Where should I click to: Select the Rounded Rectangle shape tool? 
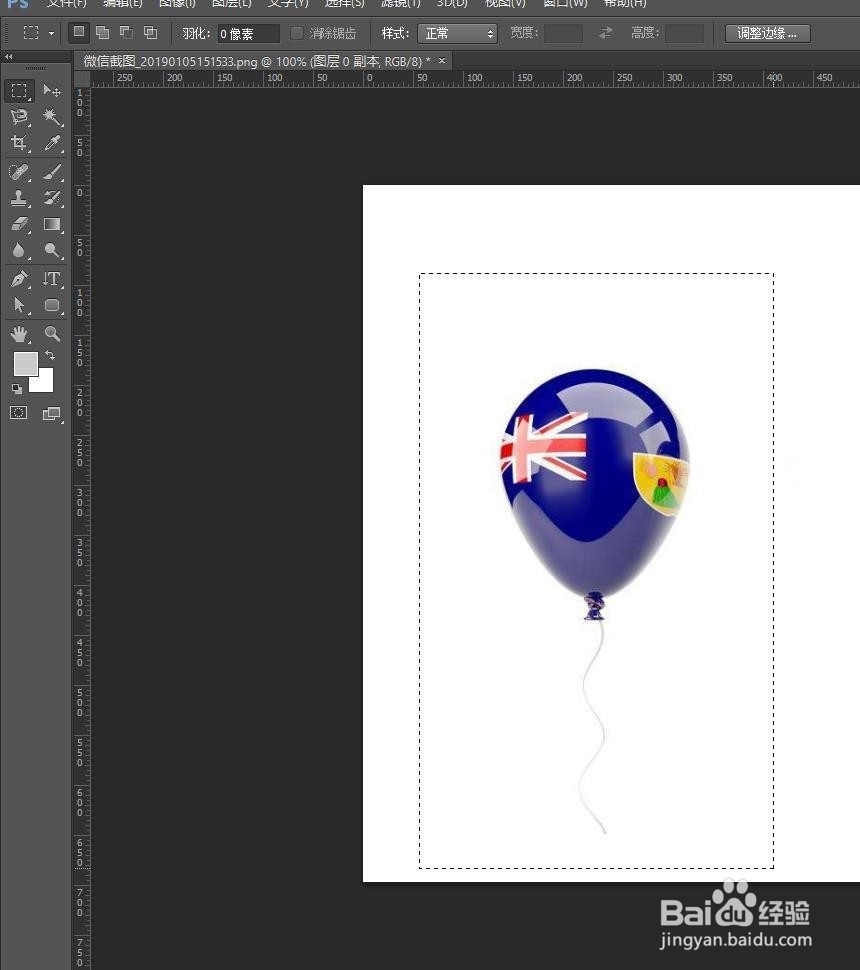[x=52, y=305]
